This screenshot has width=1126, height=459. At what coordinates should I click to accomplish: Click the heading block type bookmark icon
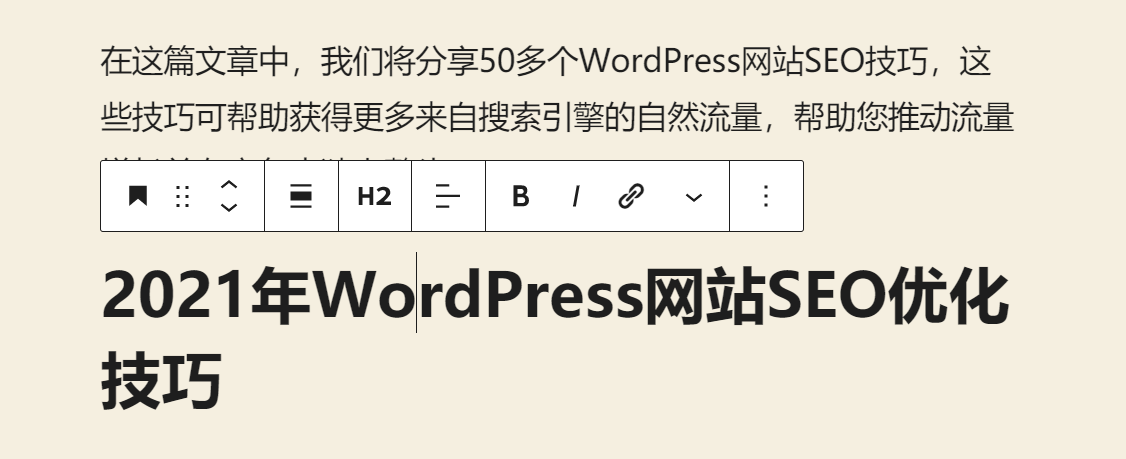(137, 196)
